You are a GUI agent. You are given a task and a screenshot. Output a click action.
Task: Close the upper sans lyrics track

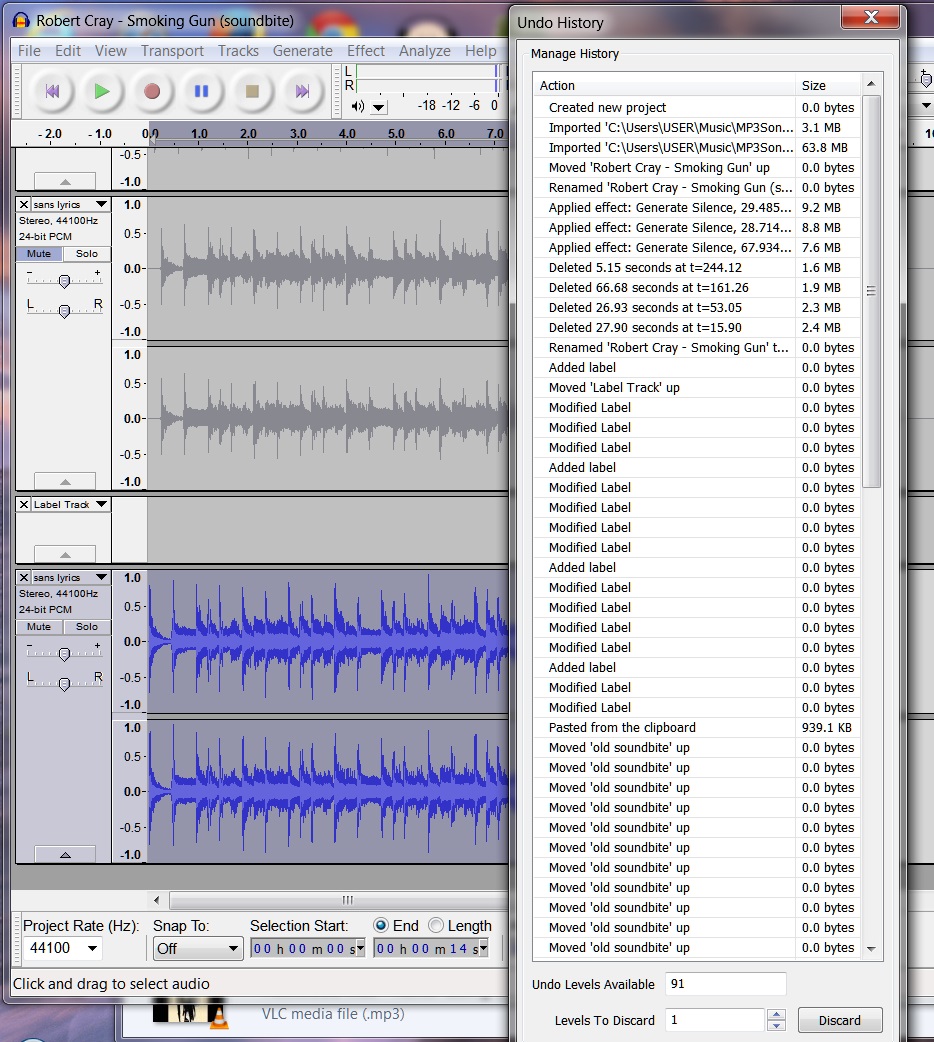tap(24, 204)
